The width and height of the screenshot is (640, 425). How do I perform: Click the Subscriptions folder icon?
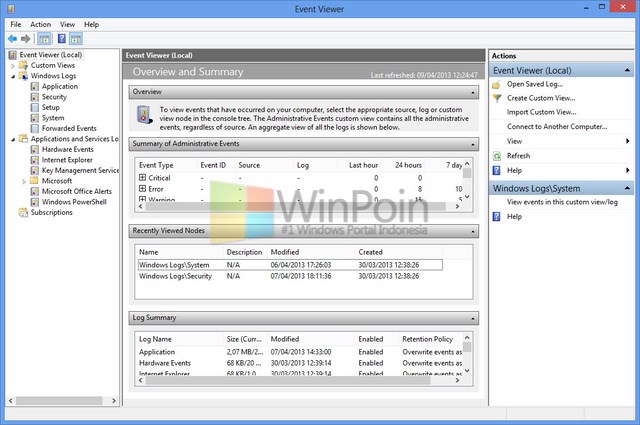coord(23,213)
